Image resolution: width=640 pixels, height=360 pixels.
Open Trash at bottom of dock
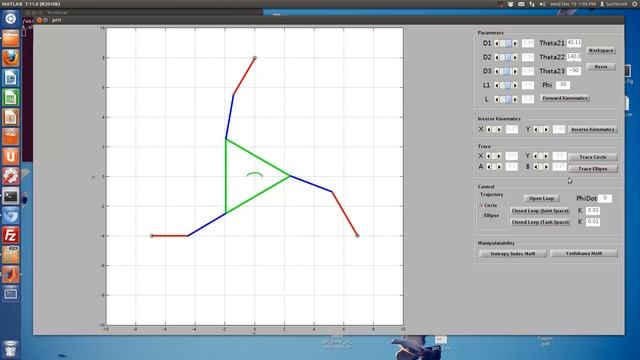(x=11, y=349)
